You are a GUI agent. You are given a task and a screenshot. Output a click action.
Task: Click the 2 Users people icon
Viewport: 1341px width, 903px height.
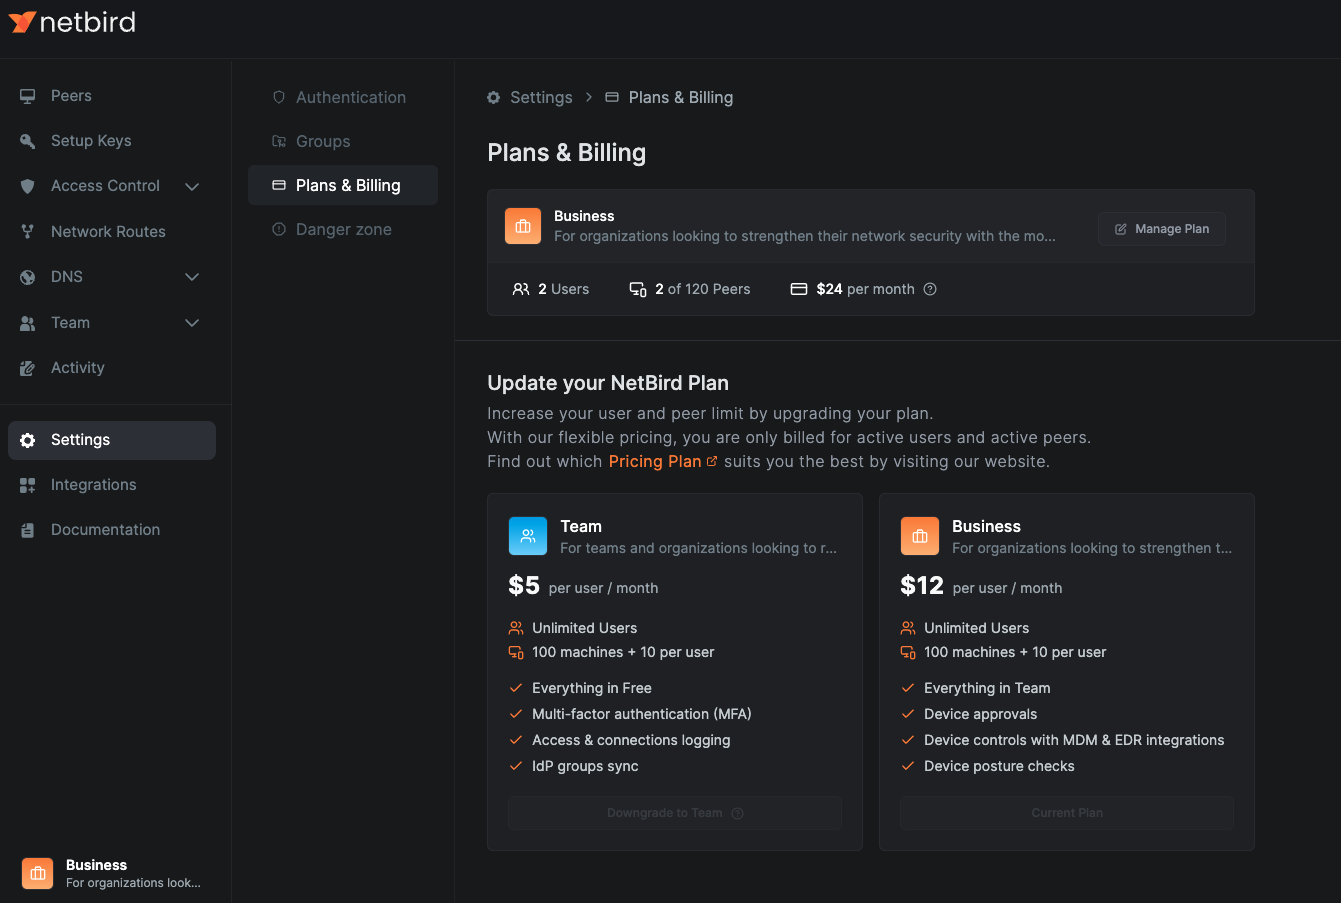click(521, 289)
